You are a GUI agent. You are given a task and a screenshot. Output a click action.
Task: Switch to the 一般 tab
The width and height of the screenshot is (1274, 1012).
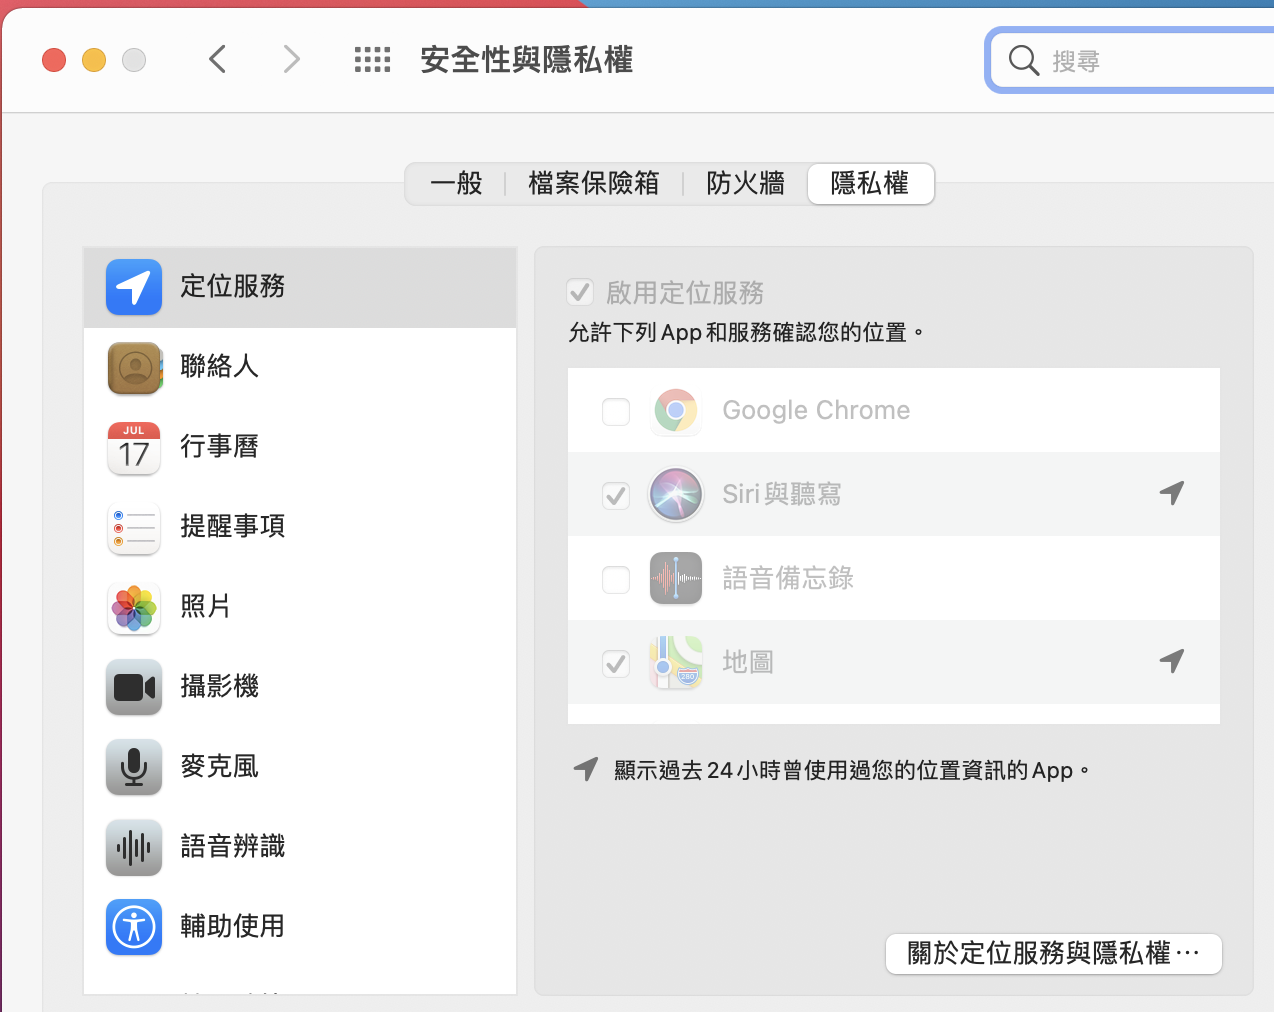456,184
